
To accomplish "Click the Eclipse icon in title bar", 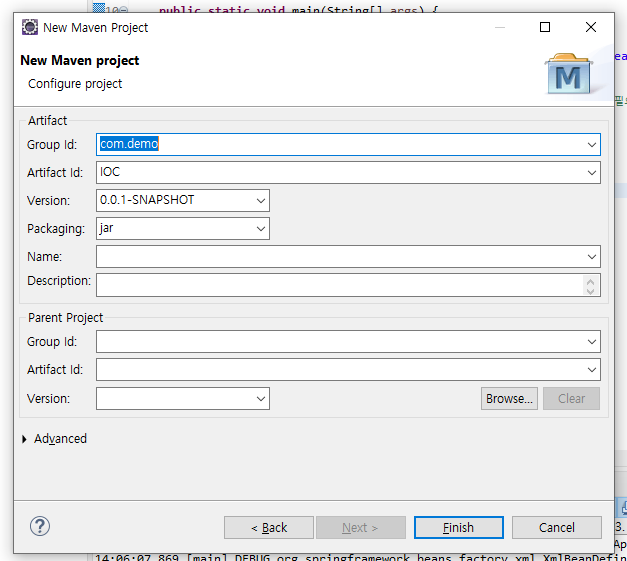I will pos(30,27).
